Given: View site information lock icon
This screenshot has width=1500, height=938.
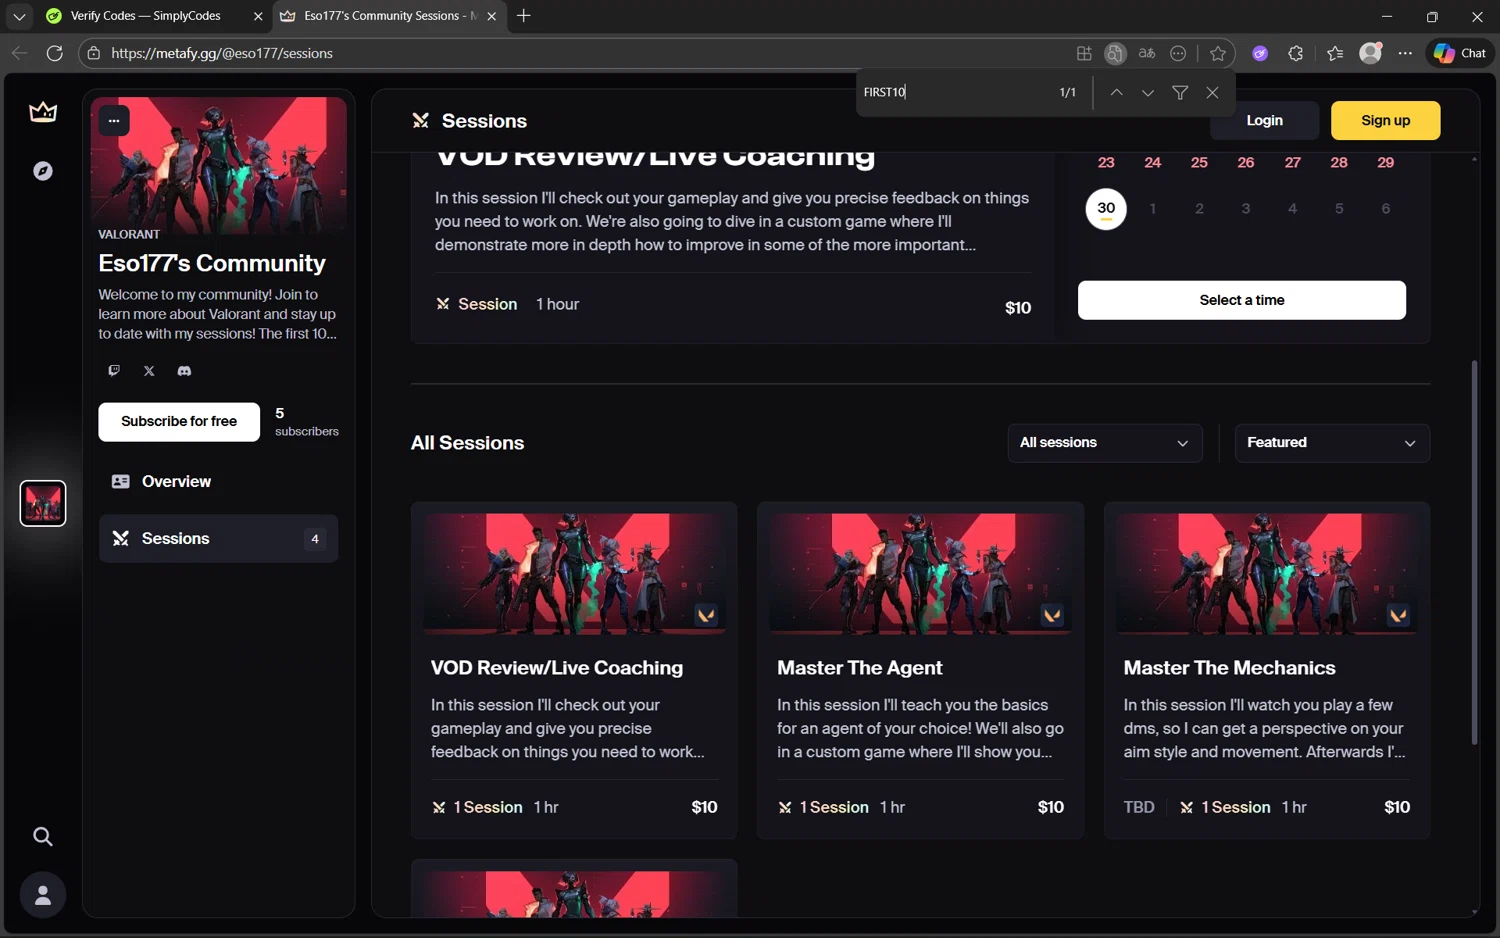Looking at the screenshot, I should click(94, 53).
